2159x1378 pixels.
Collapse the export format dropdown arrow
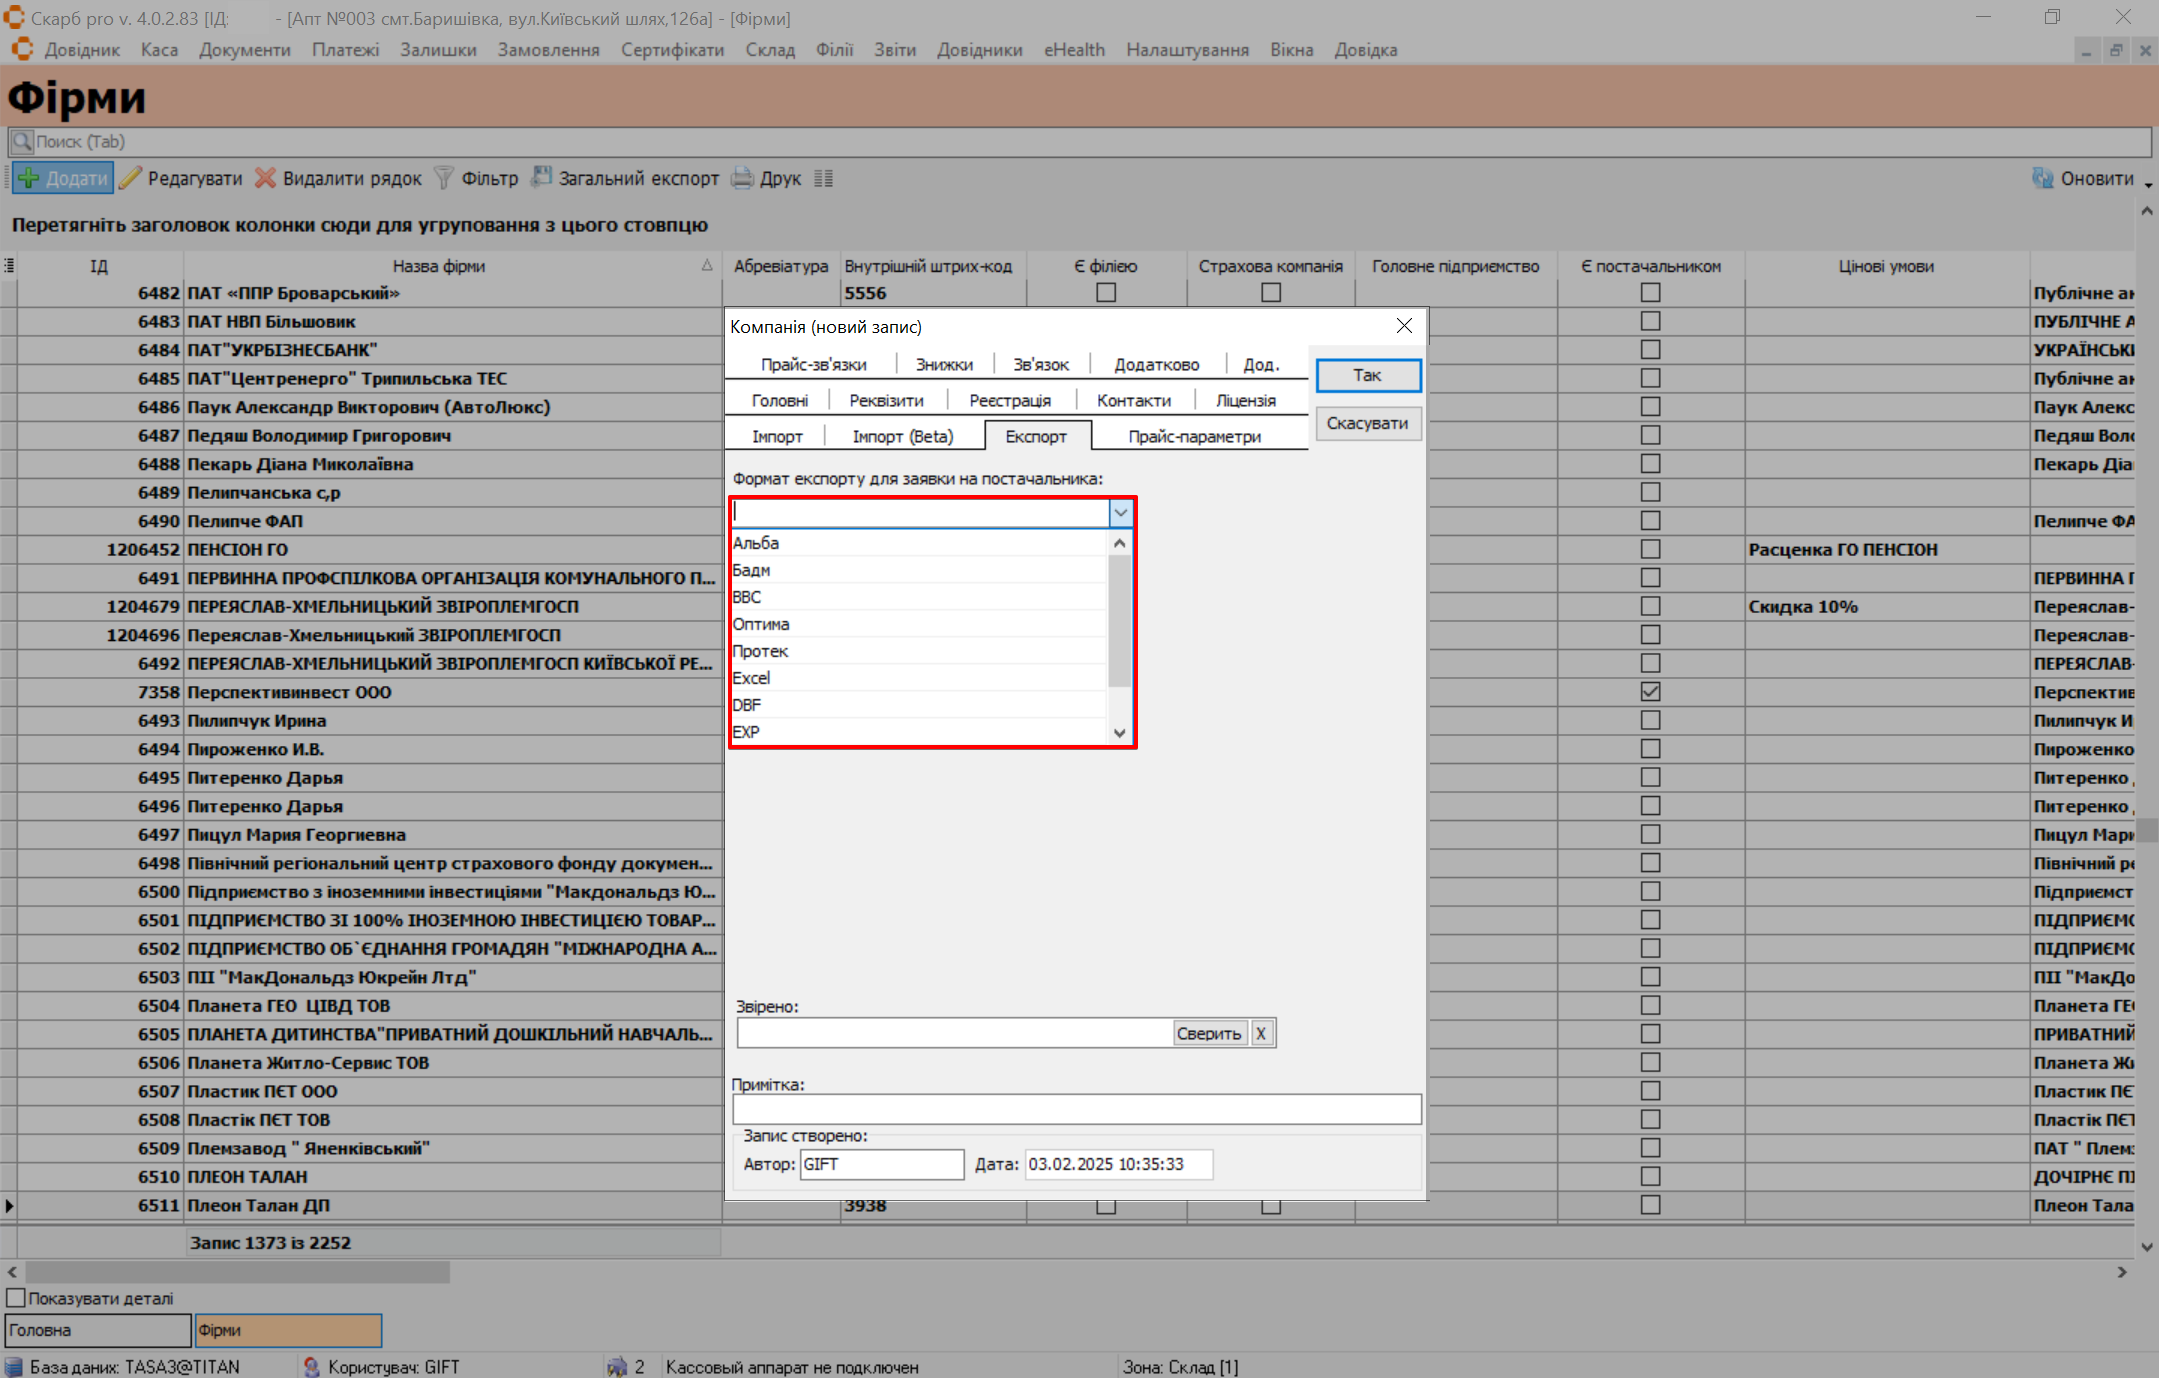pos(1120,513)
